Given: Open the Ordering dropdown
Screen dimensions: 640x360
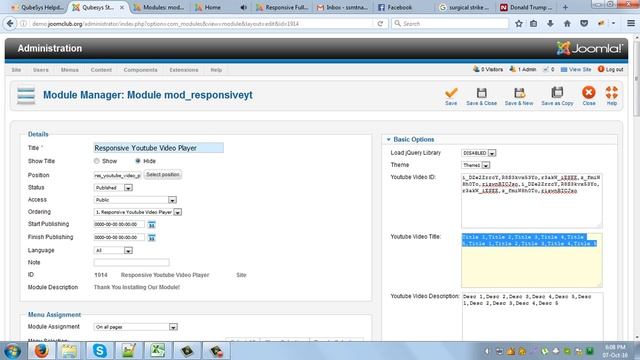Looking at the screenshot, I should tap(138, 212).
